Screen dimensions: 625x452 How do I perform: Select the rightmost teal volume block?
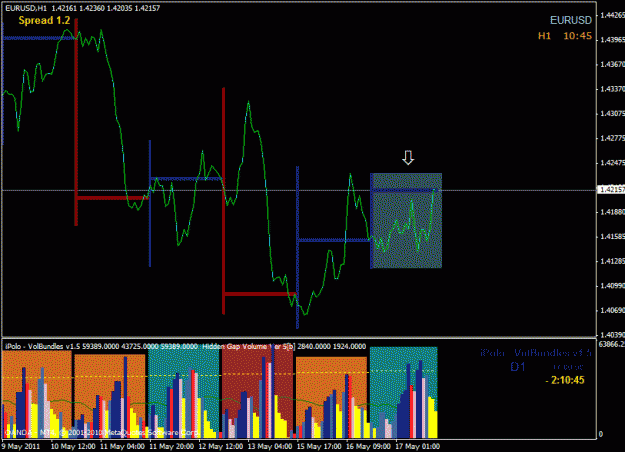pyautogui.click(x=404, y=392)
